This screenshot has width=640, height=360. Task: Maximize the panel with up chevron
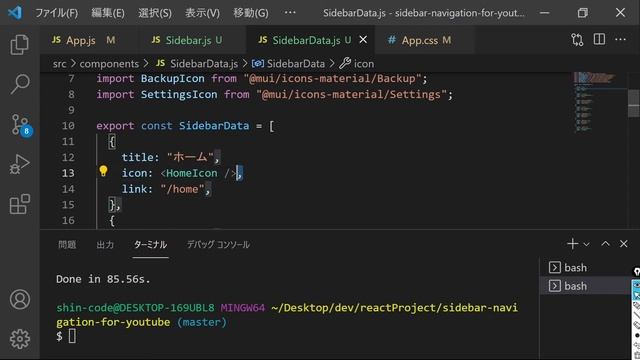(x=605, y=244)
